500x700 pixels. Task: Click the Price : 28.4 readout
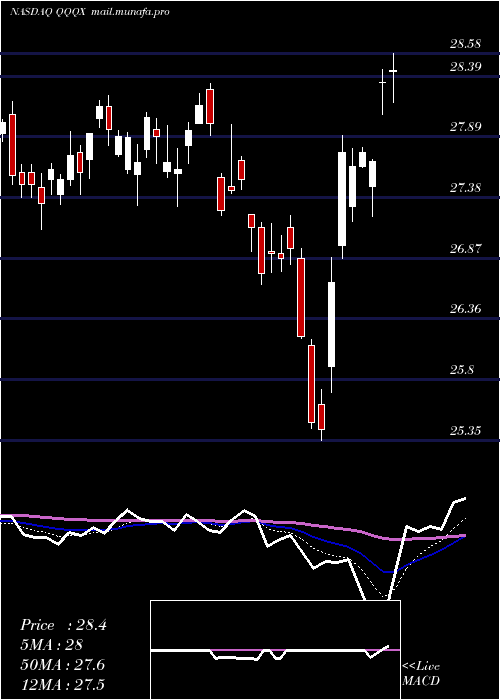coord(63,625)
